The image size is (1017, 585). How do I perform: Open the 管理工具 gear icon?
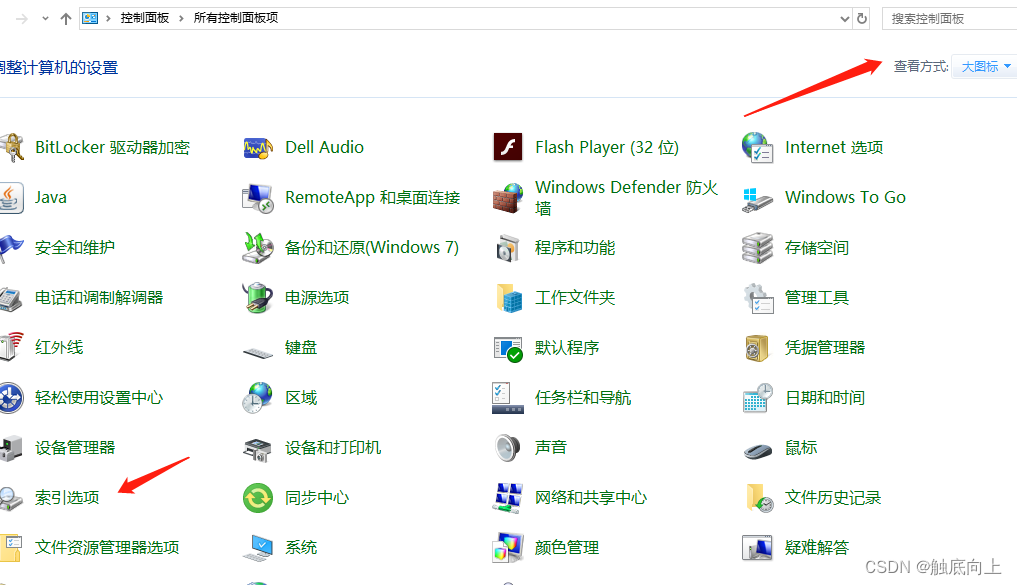point(758,298)
